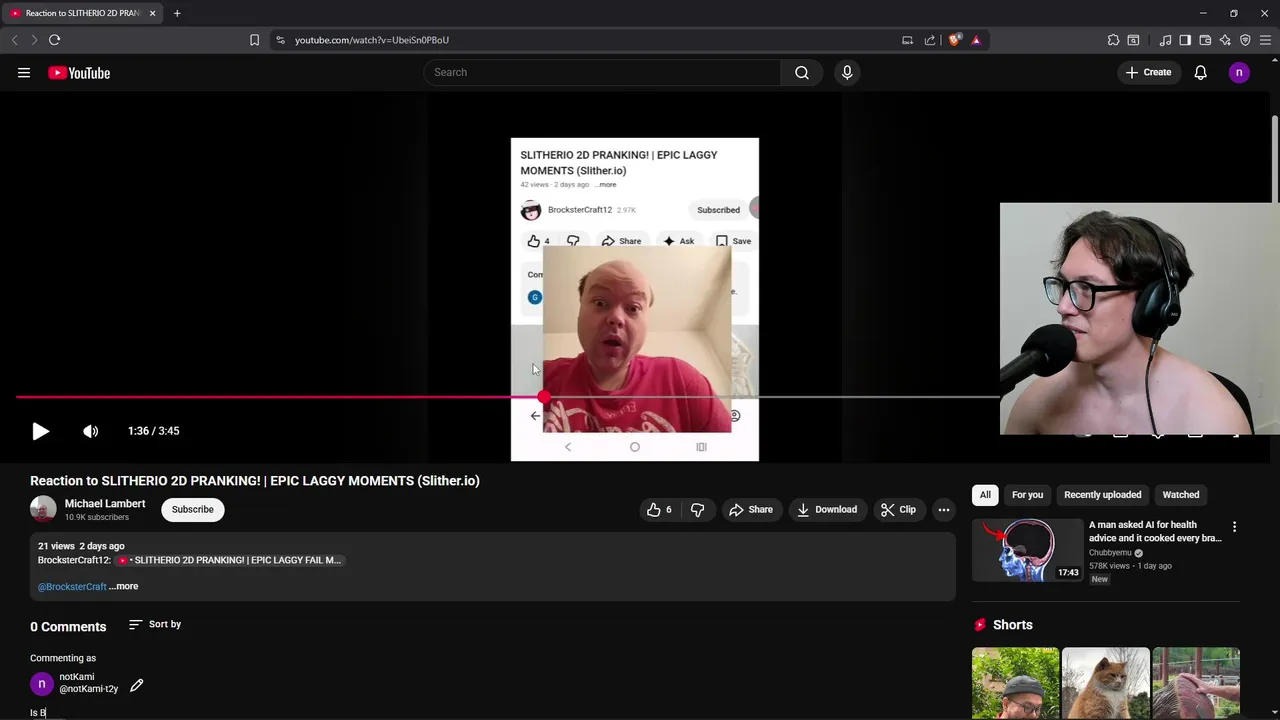Open the purple 'n' account avatar
The height and width of the screenshot is (720, 1280).
(1239, 72)
